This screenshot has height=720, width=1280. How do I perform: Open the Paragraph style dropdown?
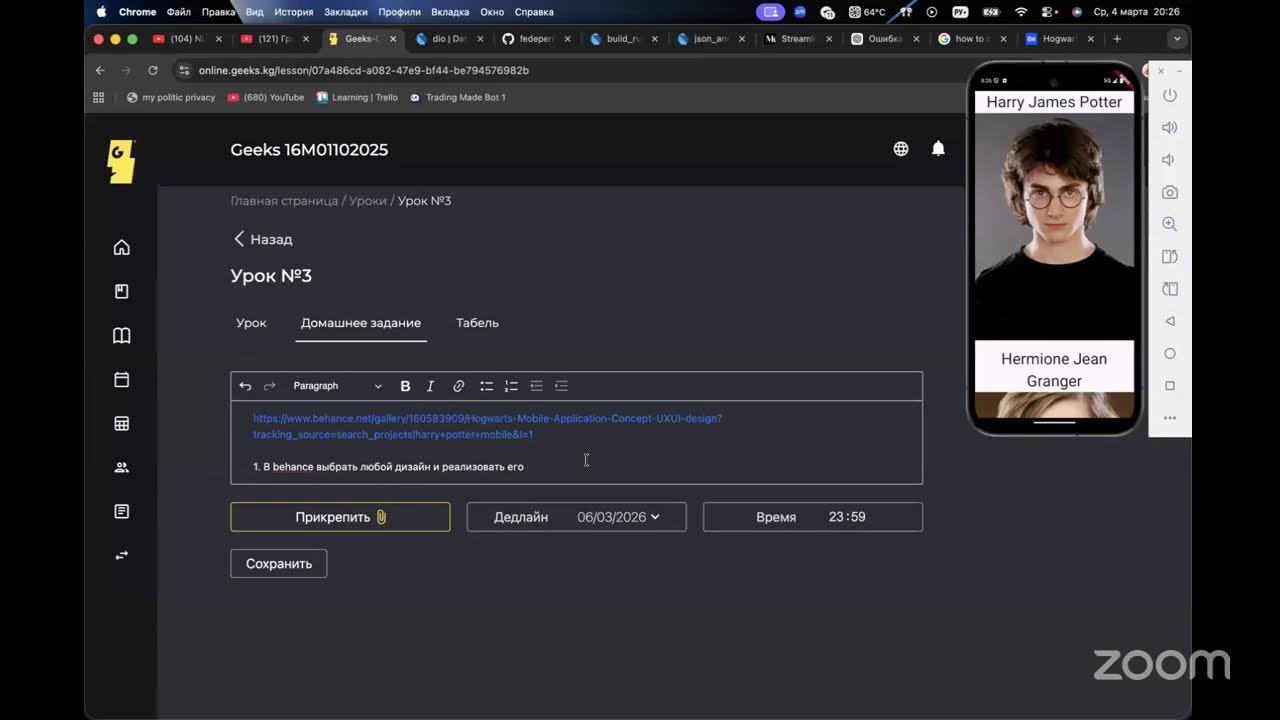click(x=337, y=386)
